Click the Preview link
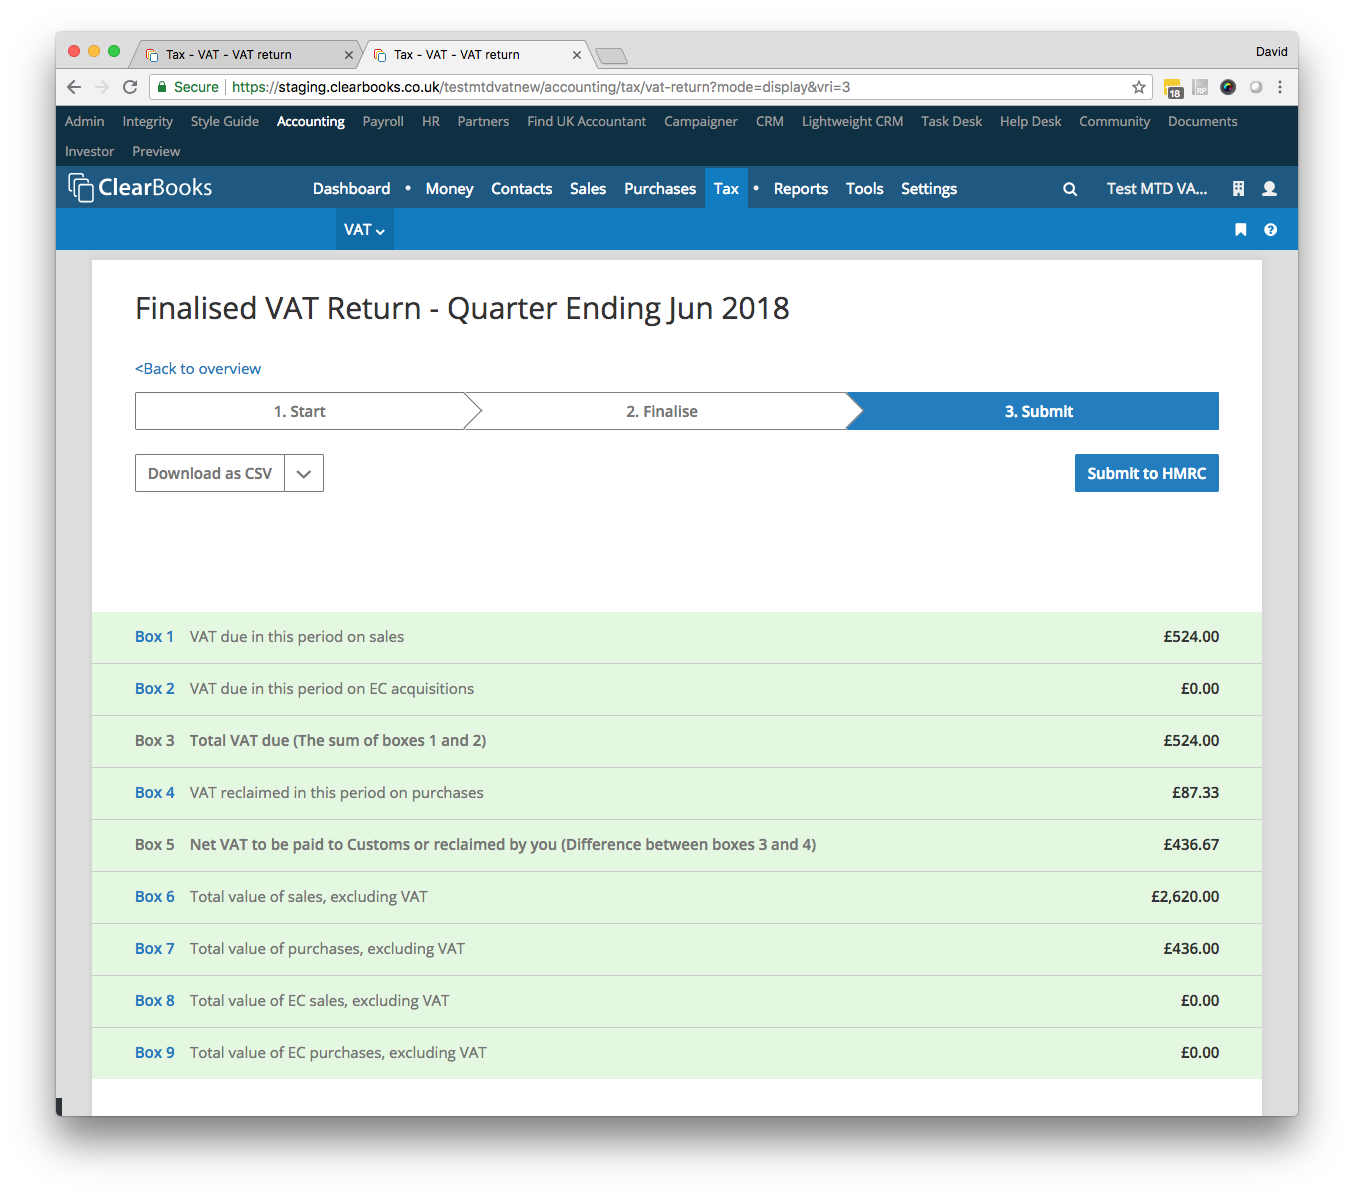The height and width of the screenshot is (1196, 1354). [157, 151]
